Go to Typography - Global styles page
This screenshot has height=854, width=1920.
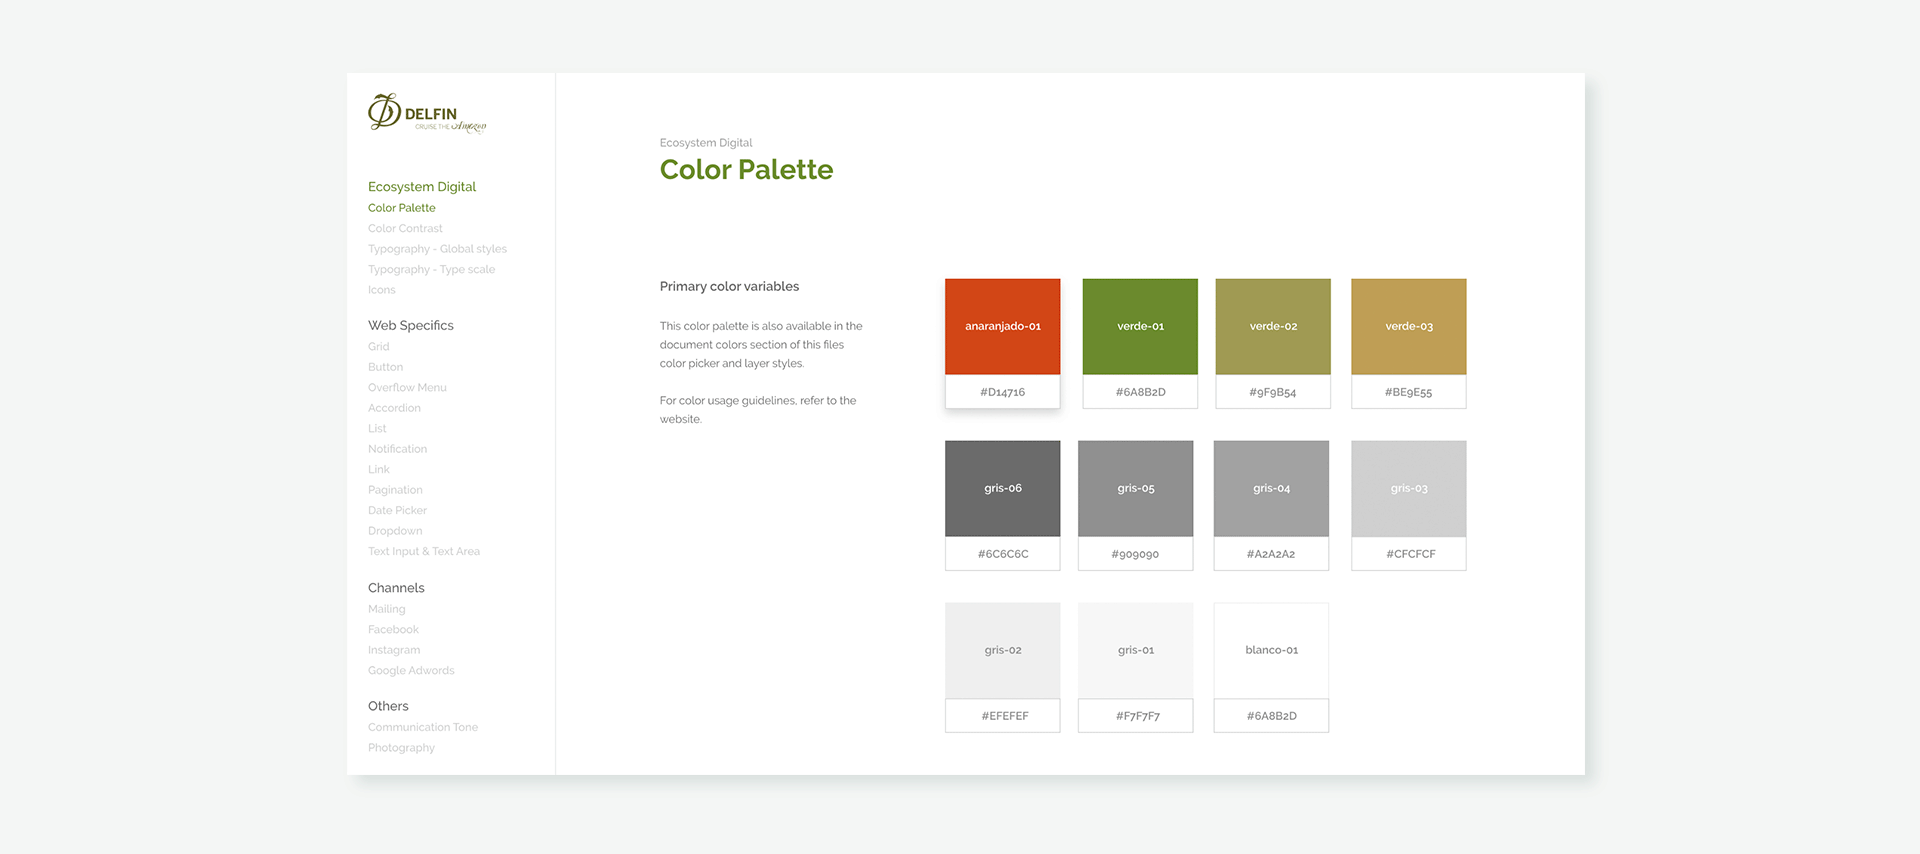click(437, 249)
